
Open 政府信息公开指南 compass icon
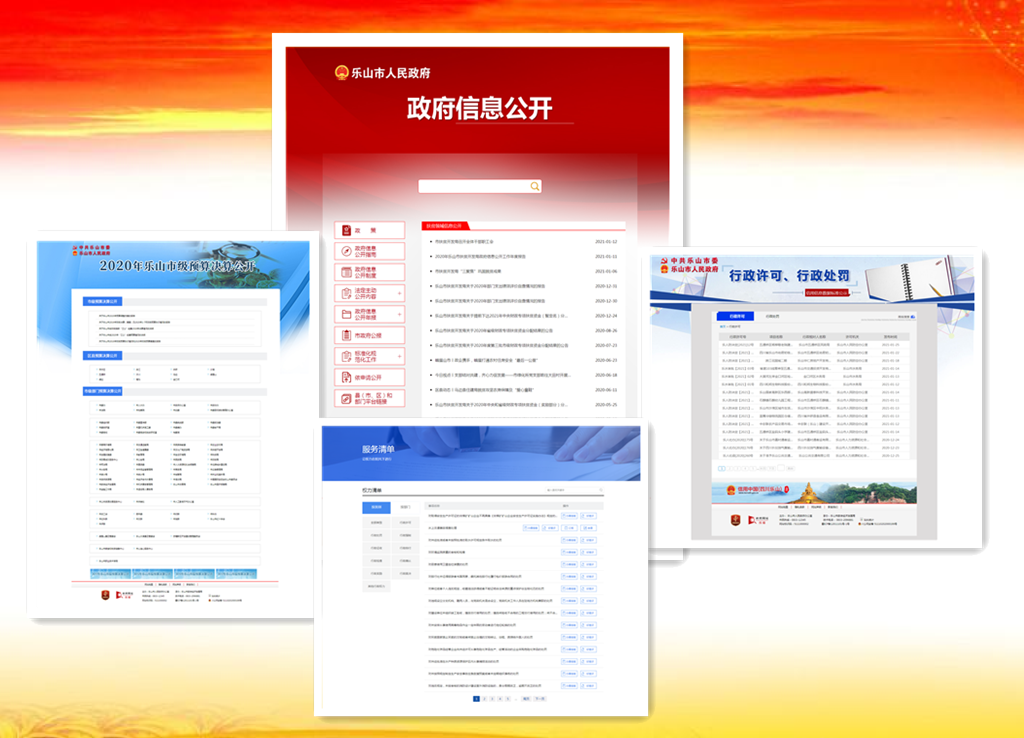point(345,251)
